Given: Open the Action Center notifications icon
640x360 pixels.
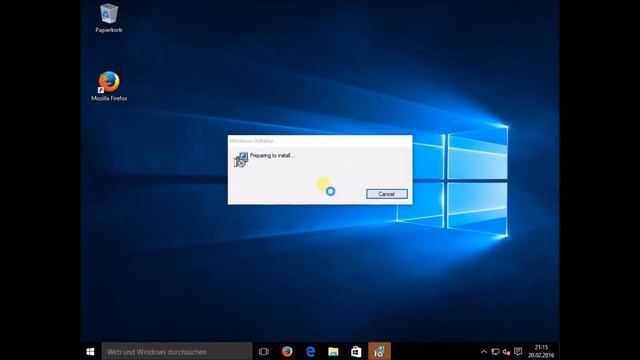Looking at the screenshot, I should [518, 351].
